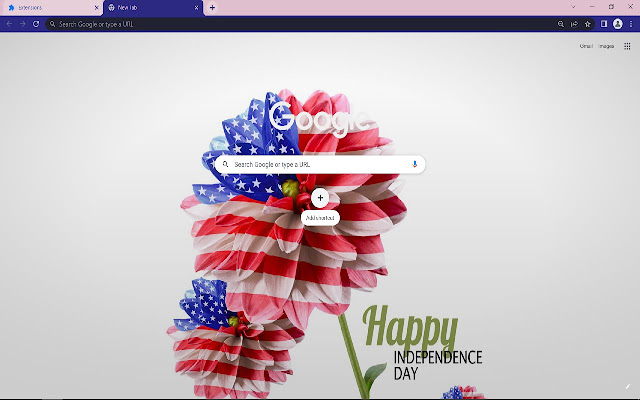640x400 pixels.
Task: Click the Add shortcut label
Action: pos(320,218)
